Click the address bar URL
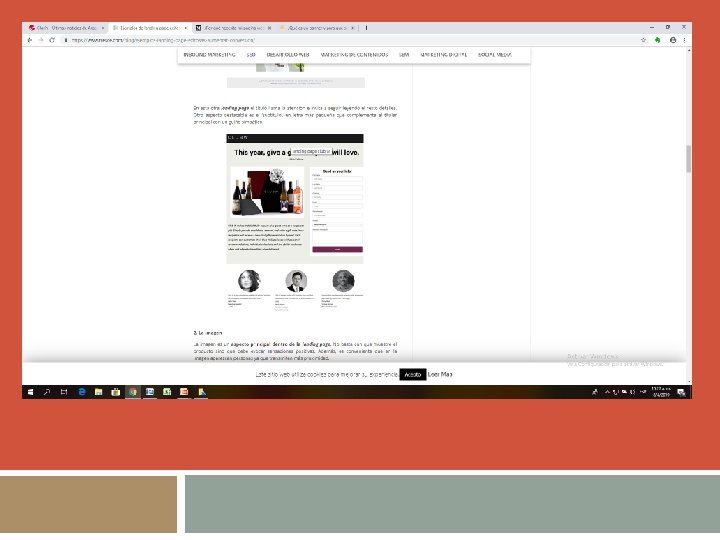This screenshot has width=720, height=540. pos(163,40)
